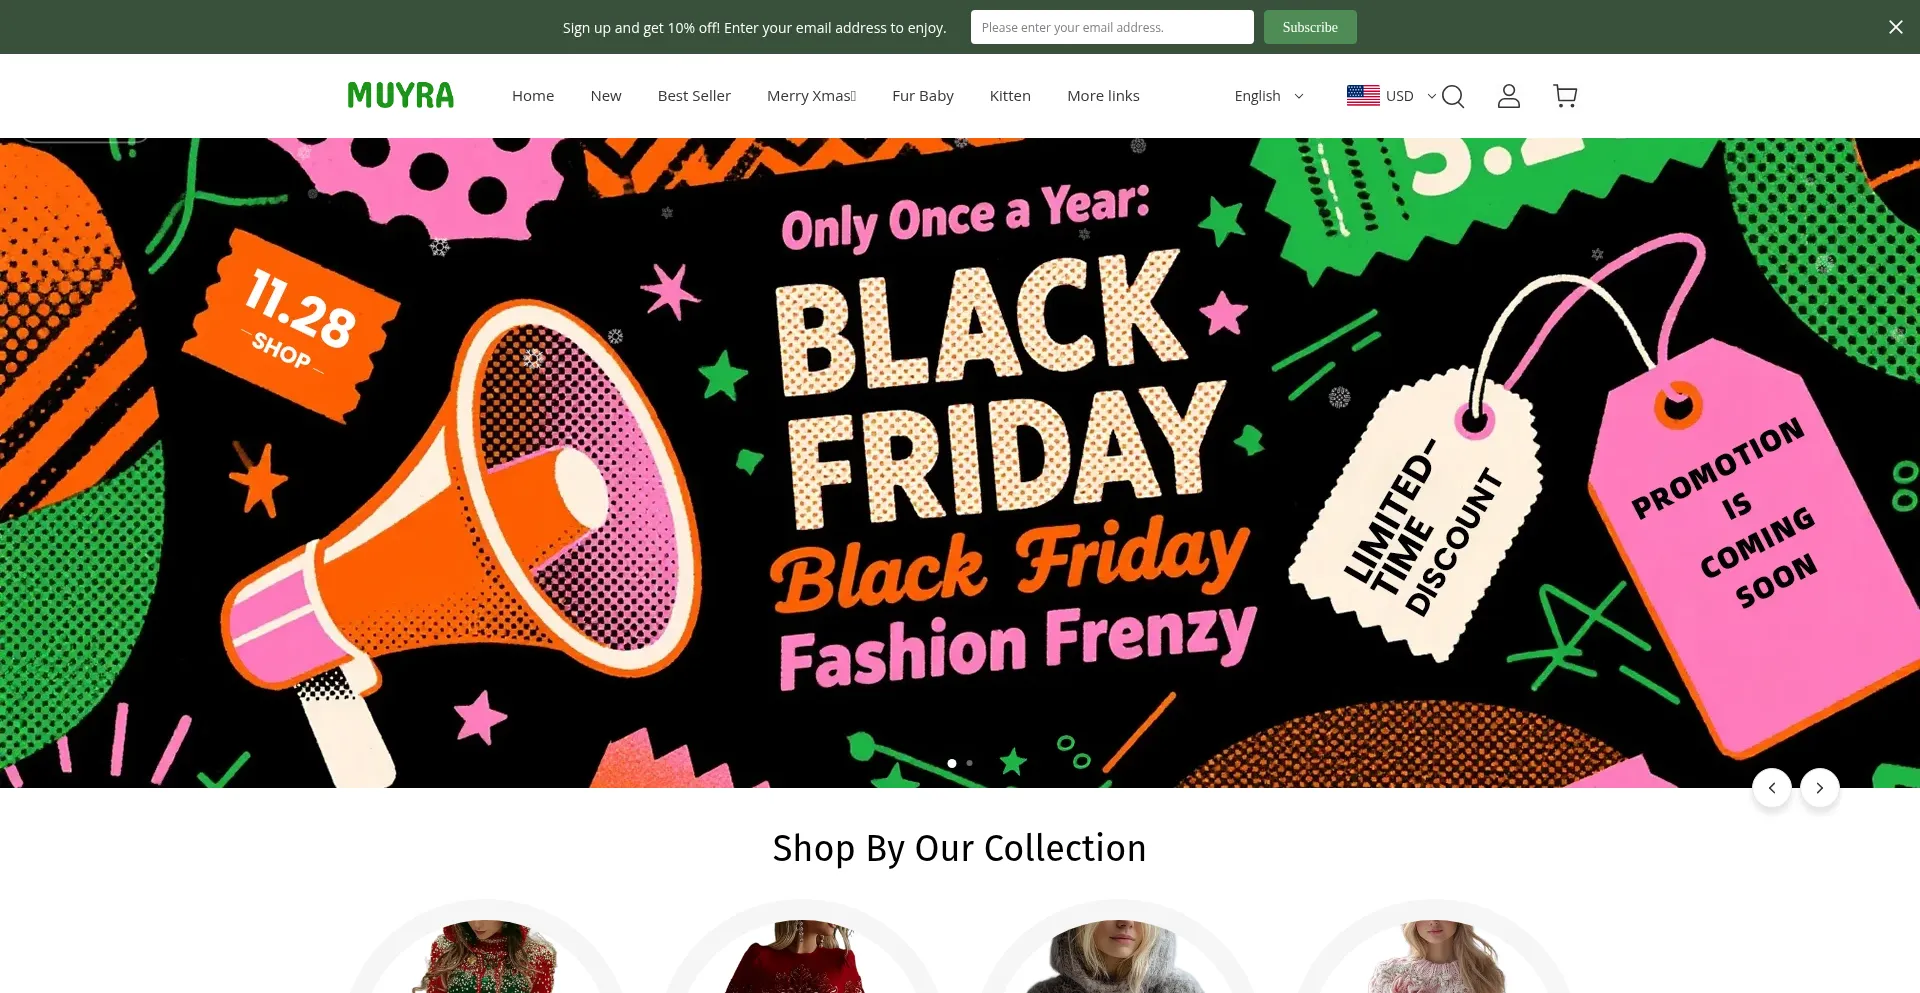Open the Merry Xmas menu item
Viewport: 1920px width, 993px height.
[x=811, y=96]
